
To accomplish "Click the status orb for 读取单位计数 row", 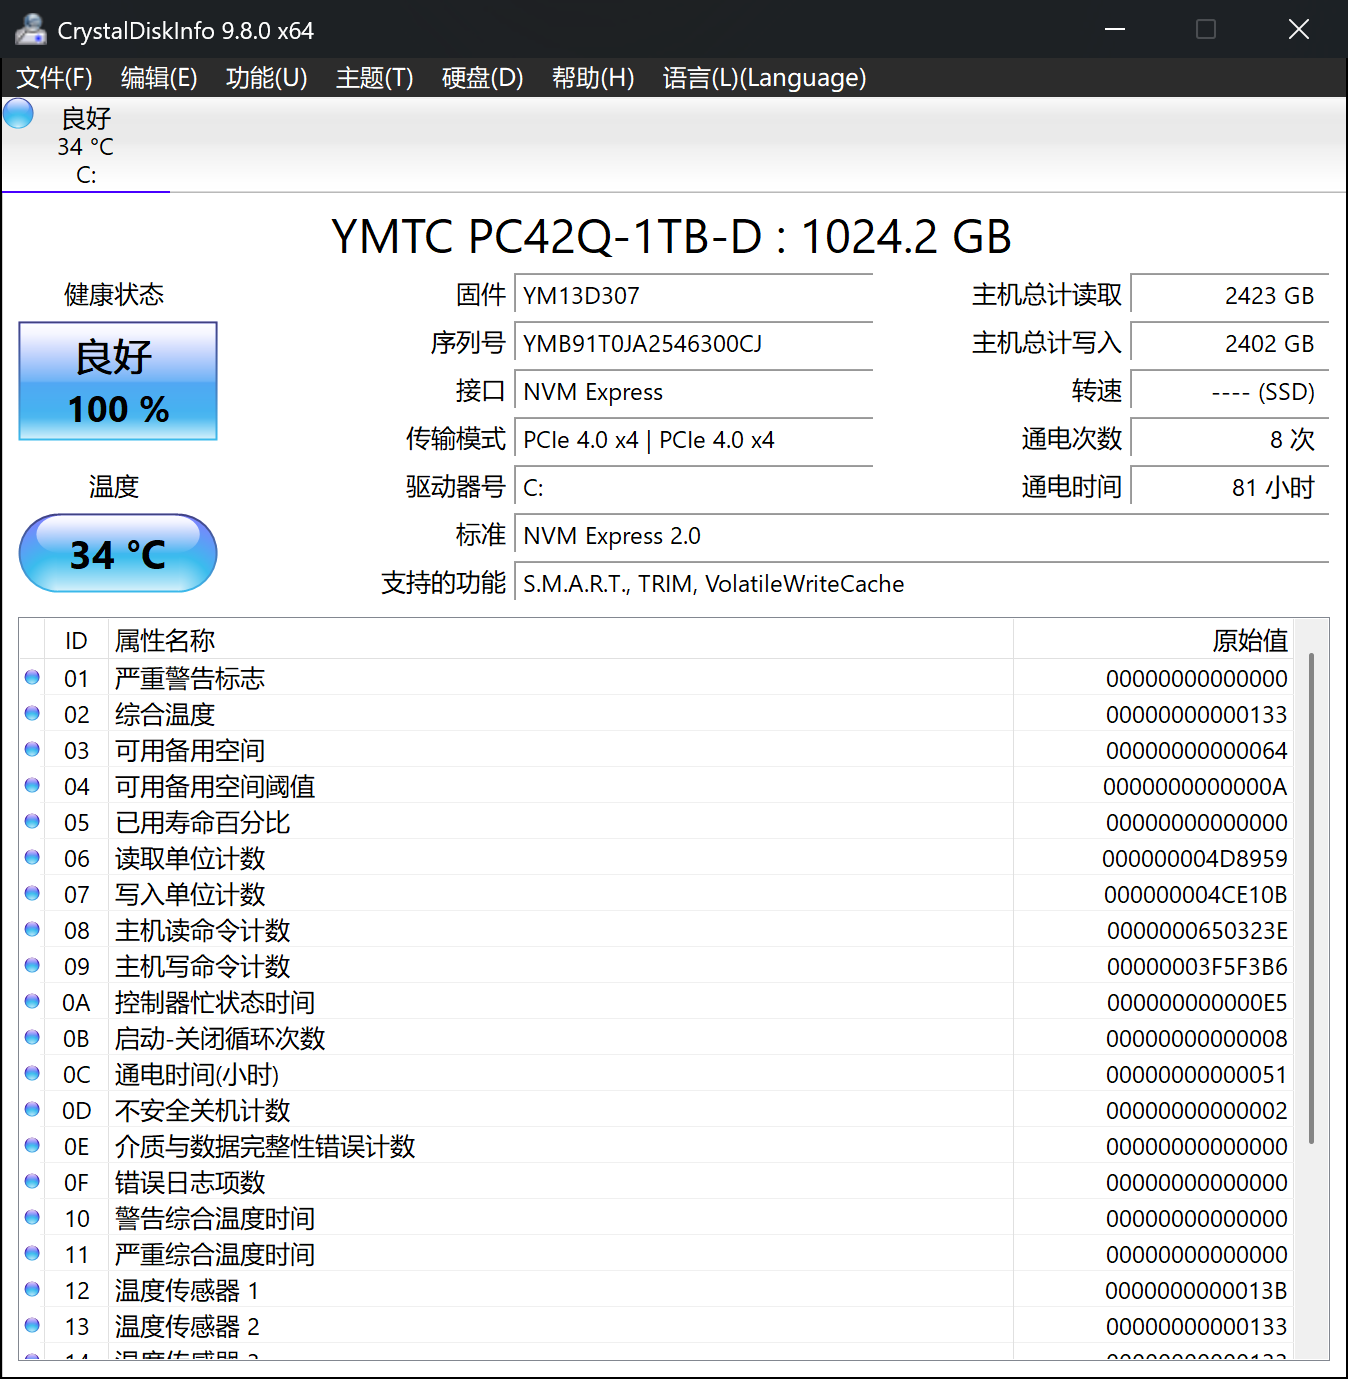I will click(x=32, y=857).
